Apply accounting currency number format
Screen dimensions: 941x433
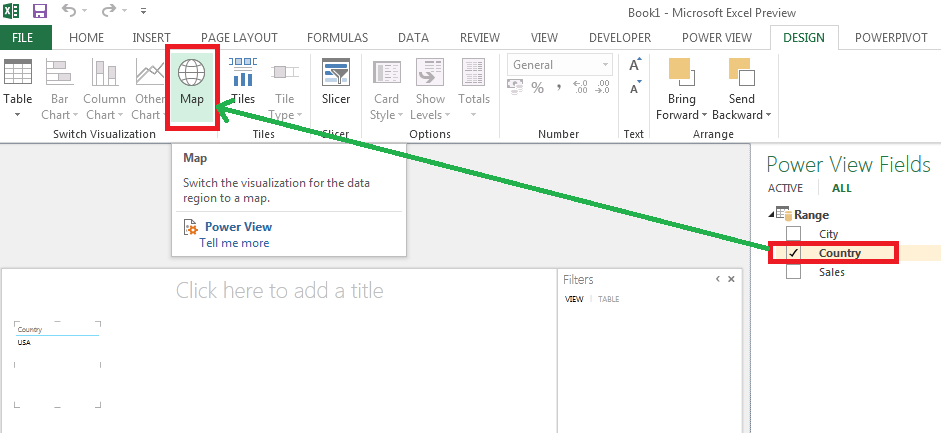pos(516,88)
